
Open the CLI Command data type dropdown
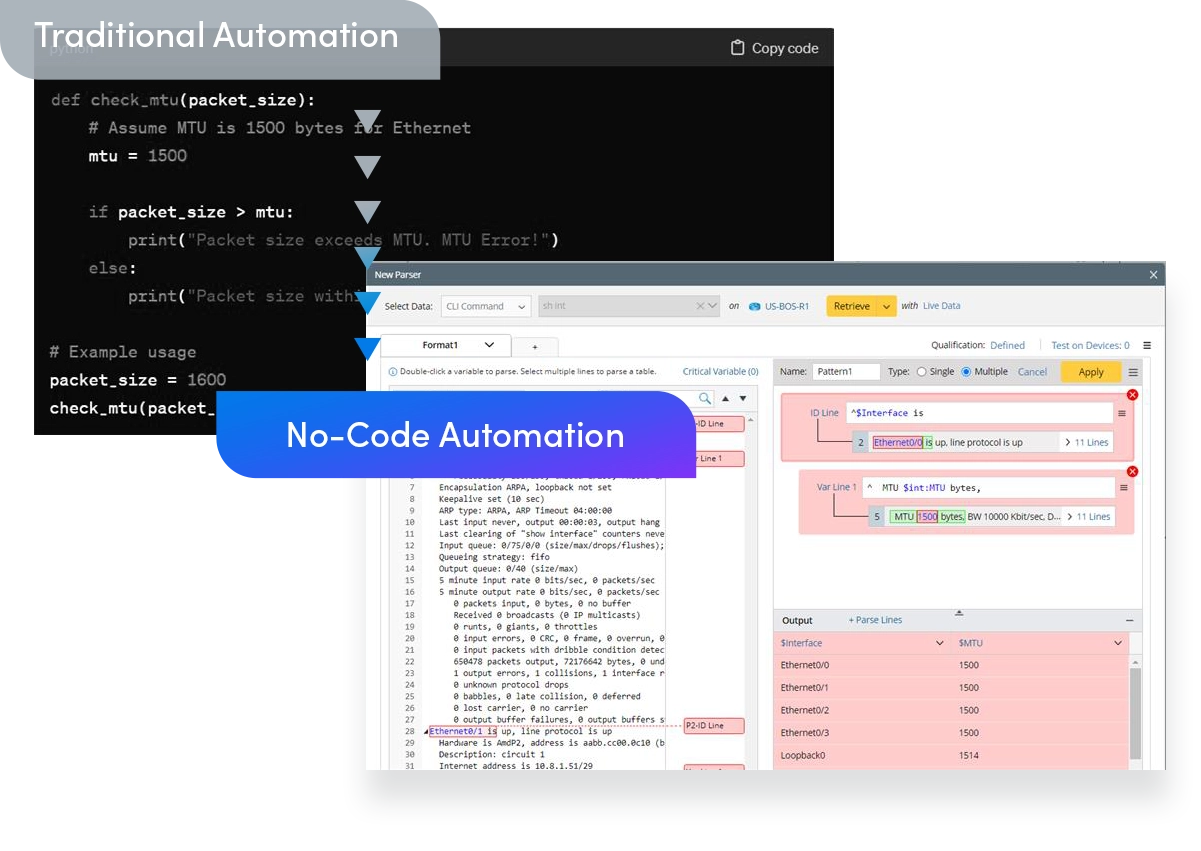486,306
